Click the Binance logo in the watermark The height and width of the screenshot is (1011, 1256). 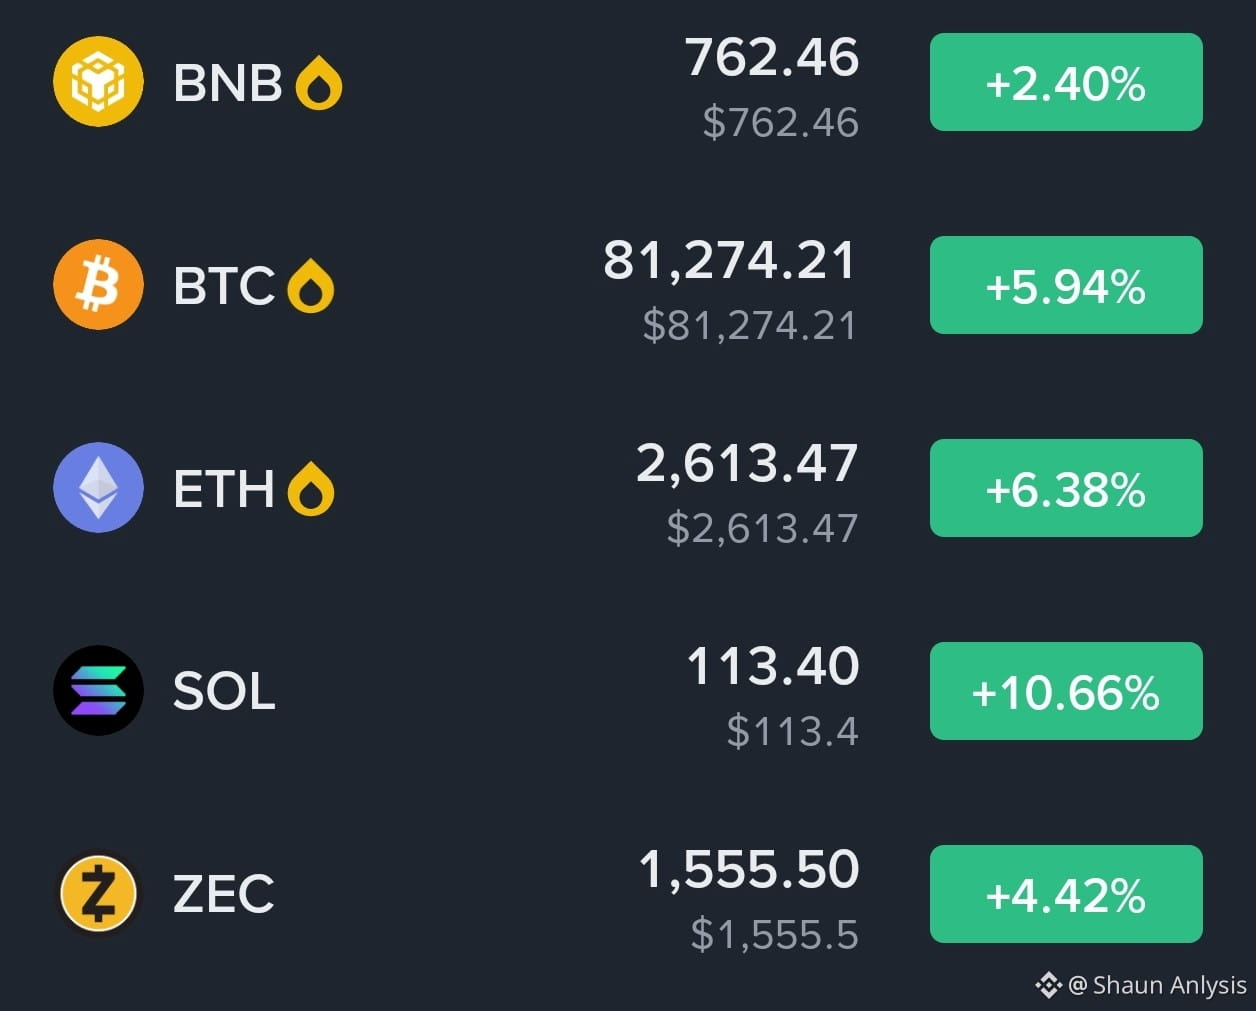tap(1047, 985)
